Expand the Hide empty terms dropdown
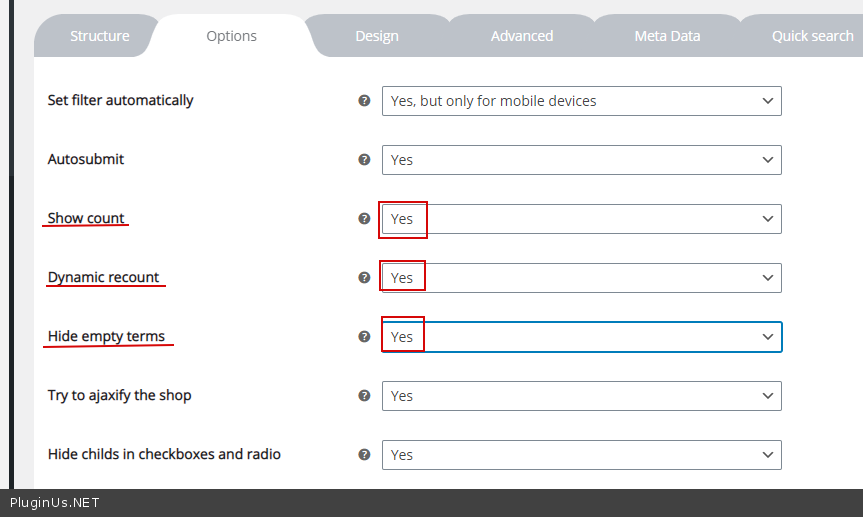 pos(581,337)
